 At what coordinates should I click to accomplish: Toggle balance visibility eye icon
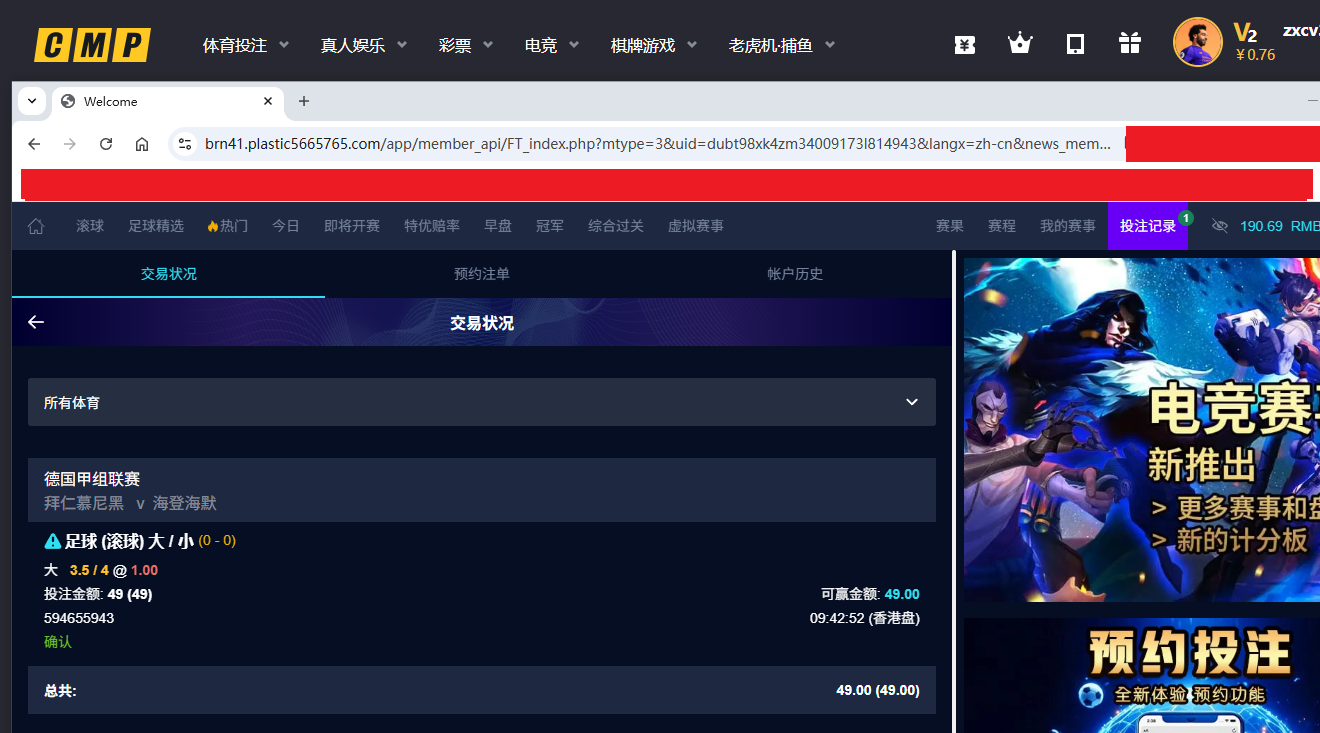tap(1219, 226)
